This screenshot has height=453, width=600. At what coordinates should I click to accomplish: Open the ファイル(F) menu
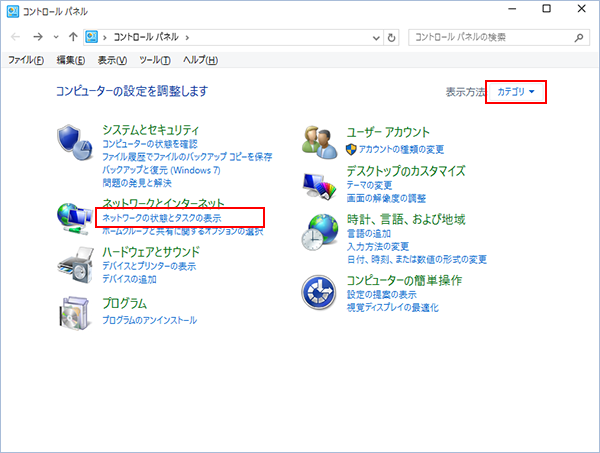coord(26,60)
